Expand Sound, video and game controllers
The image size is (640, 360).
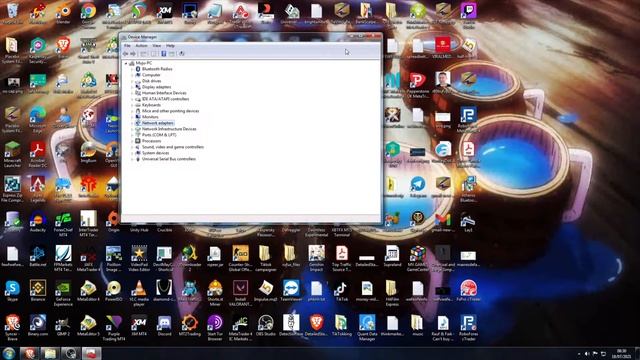132,147
